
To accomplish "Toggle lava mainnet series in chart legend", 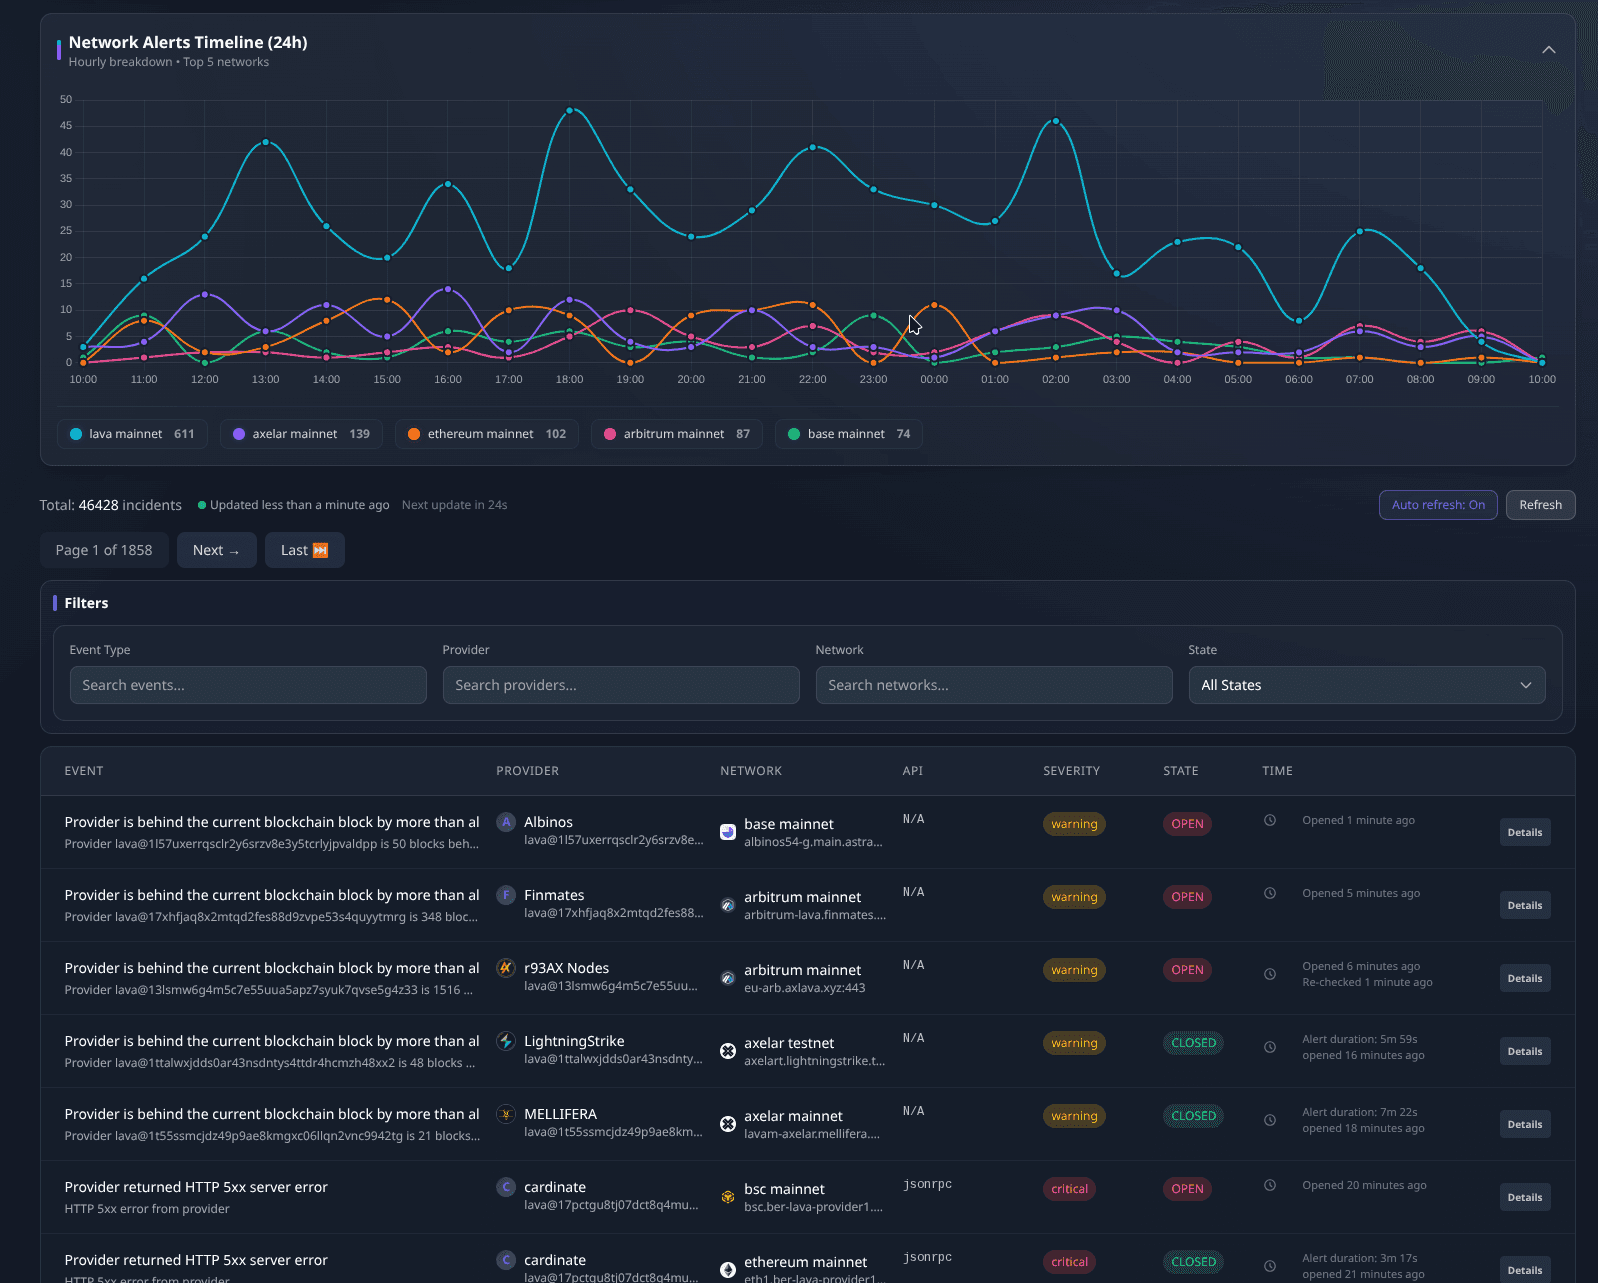I will click(x=132, y=434).
